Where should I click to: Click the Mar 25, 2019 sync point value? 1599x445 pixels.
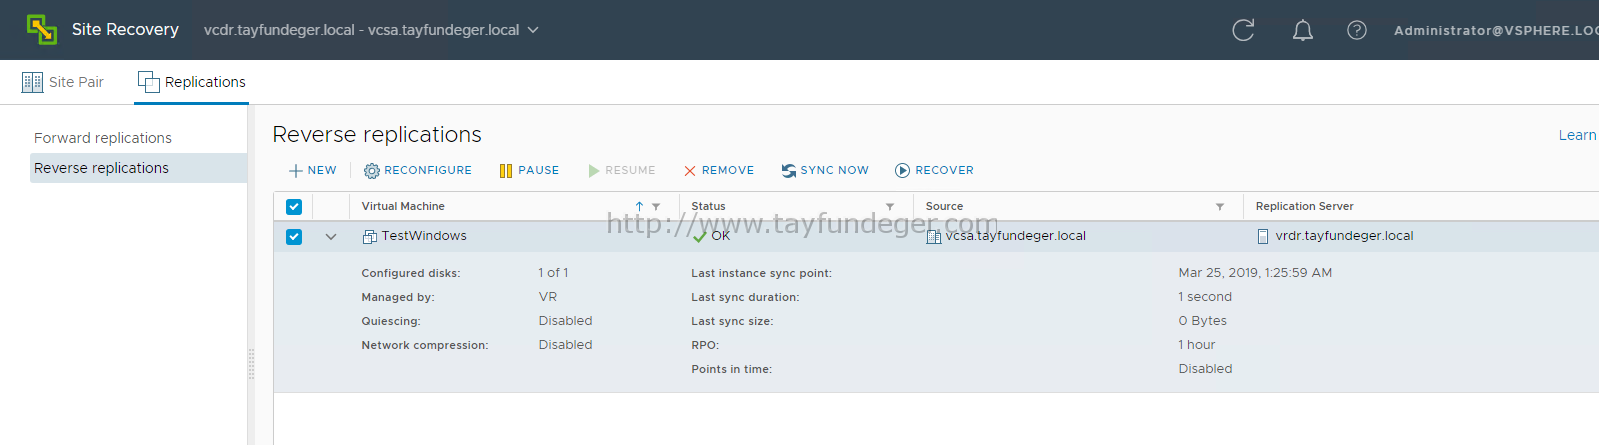1255,272
